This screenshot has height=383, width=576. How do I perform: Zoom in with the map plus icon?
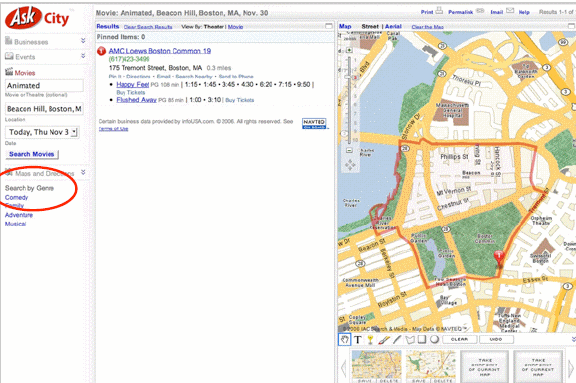point(349,50)
